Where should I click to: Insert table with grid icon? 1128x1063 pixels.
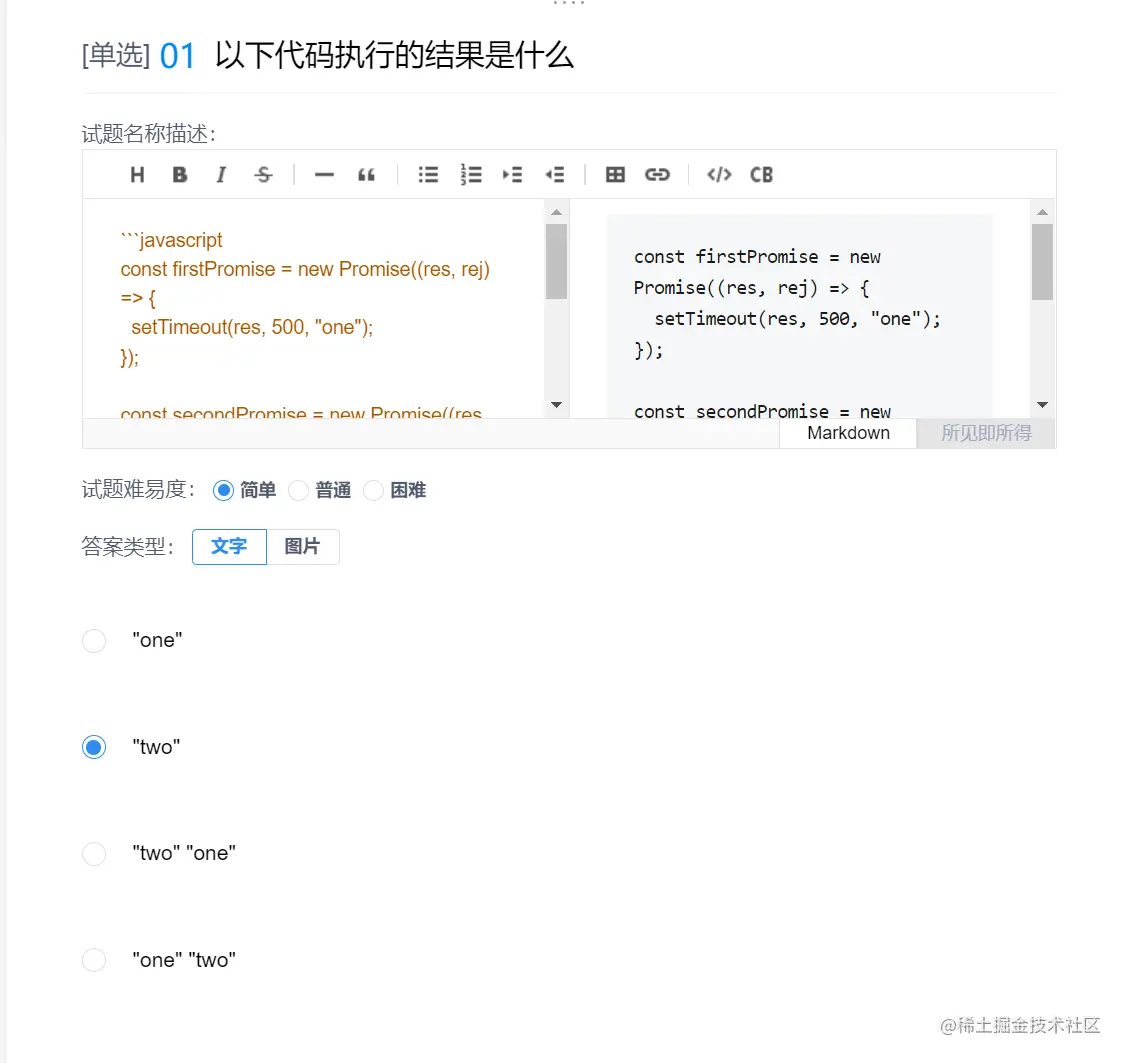coord(615,175)
